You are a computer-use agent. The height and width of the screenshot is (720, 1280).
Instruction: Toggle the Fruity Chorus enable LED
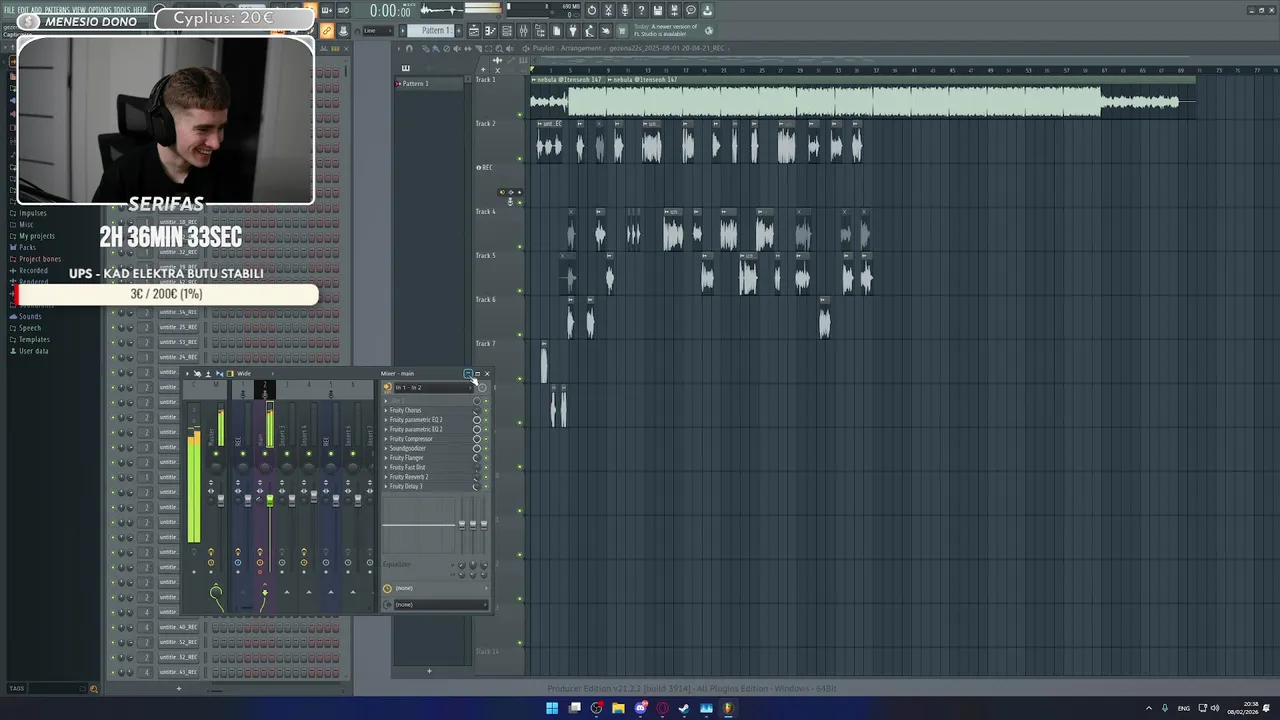click(486, 410)
